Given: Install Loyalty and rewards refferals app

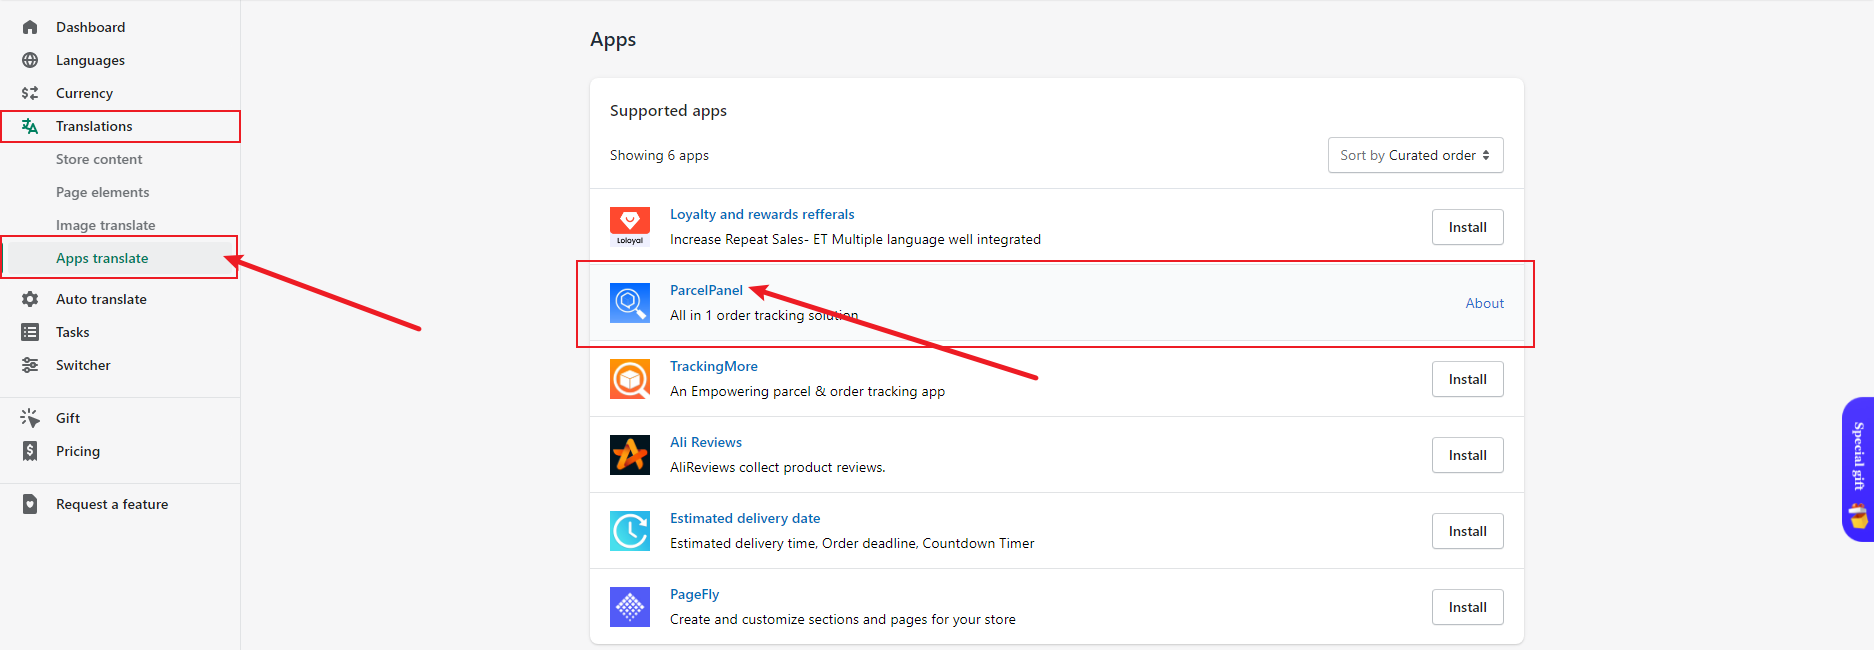Looking at the screenshot, I should click(x=1467, y=227).
